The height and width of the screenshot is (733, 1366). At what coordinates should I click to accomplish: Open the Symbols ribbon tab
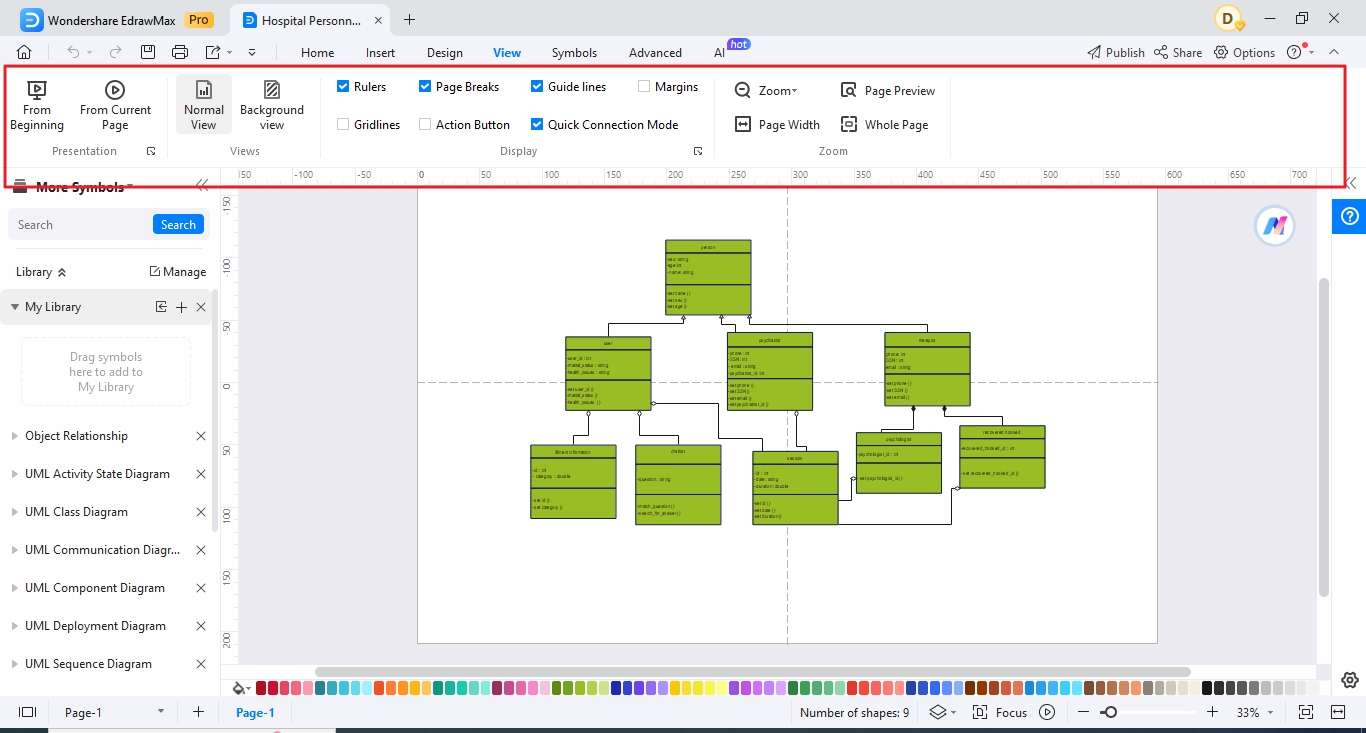click(x=574, y=53)
